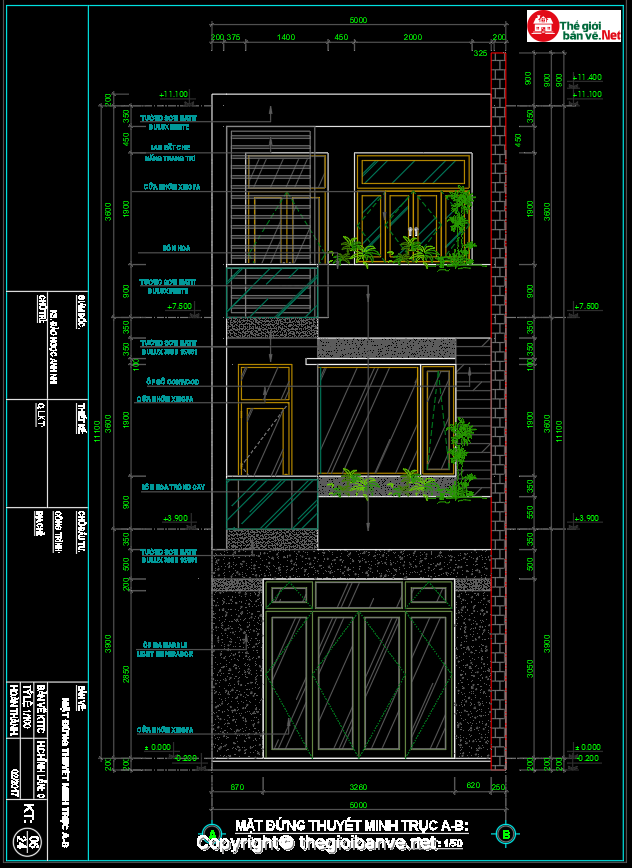The height and width of the screenshot is (868, 632).
Task: Click the 'HOÀN THÀNH' title block label
Action: (13, 711)
